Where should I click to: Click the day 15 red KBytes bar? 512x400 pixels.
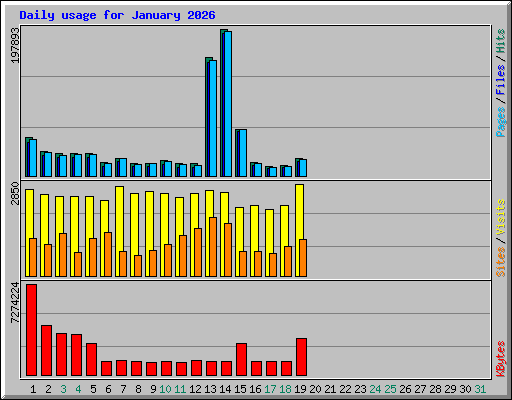[241, 359]
